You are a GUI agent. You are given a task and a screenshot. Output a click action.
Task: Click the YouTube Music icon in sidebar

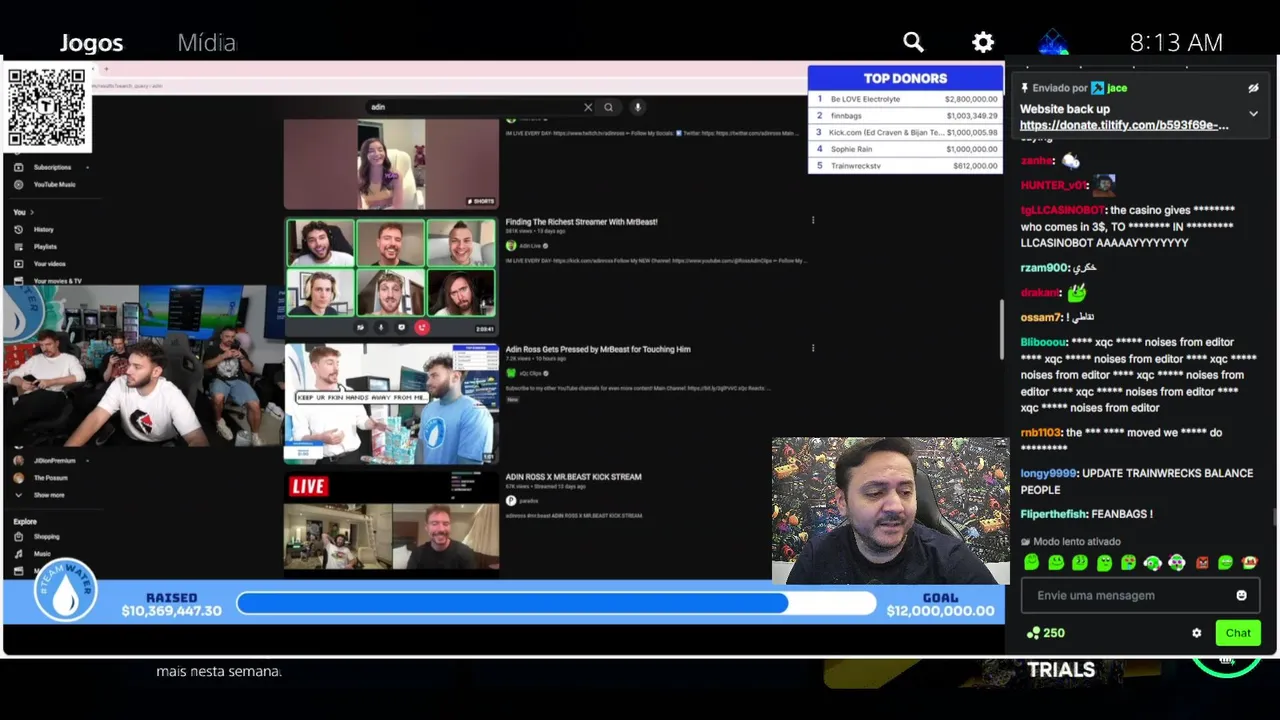pos(19,184)
